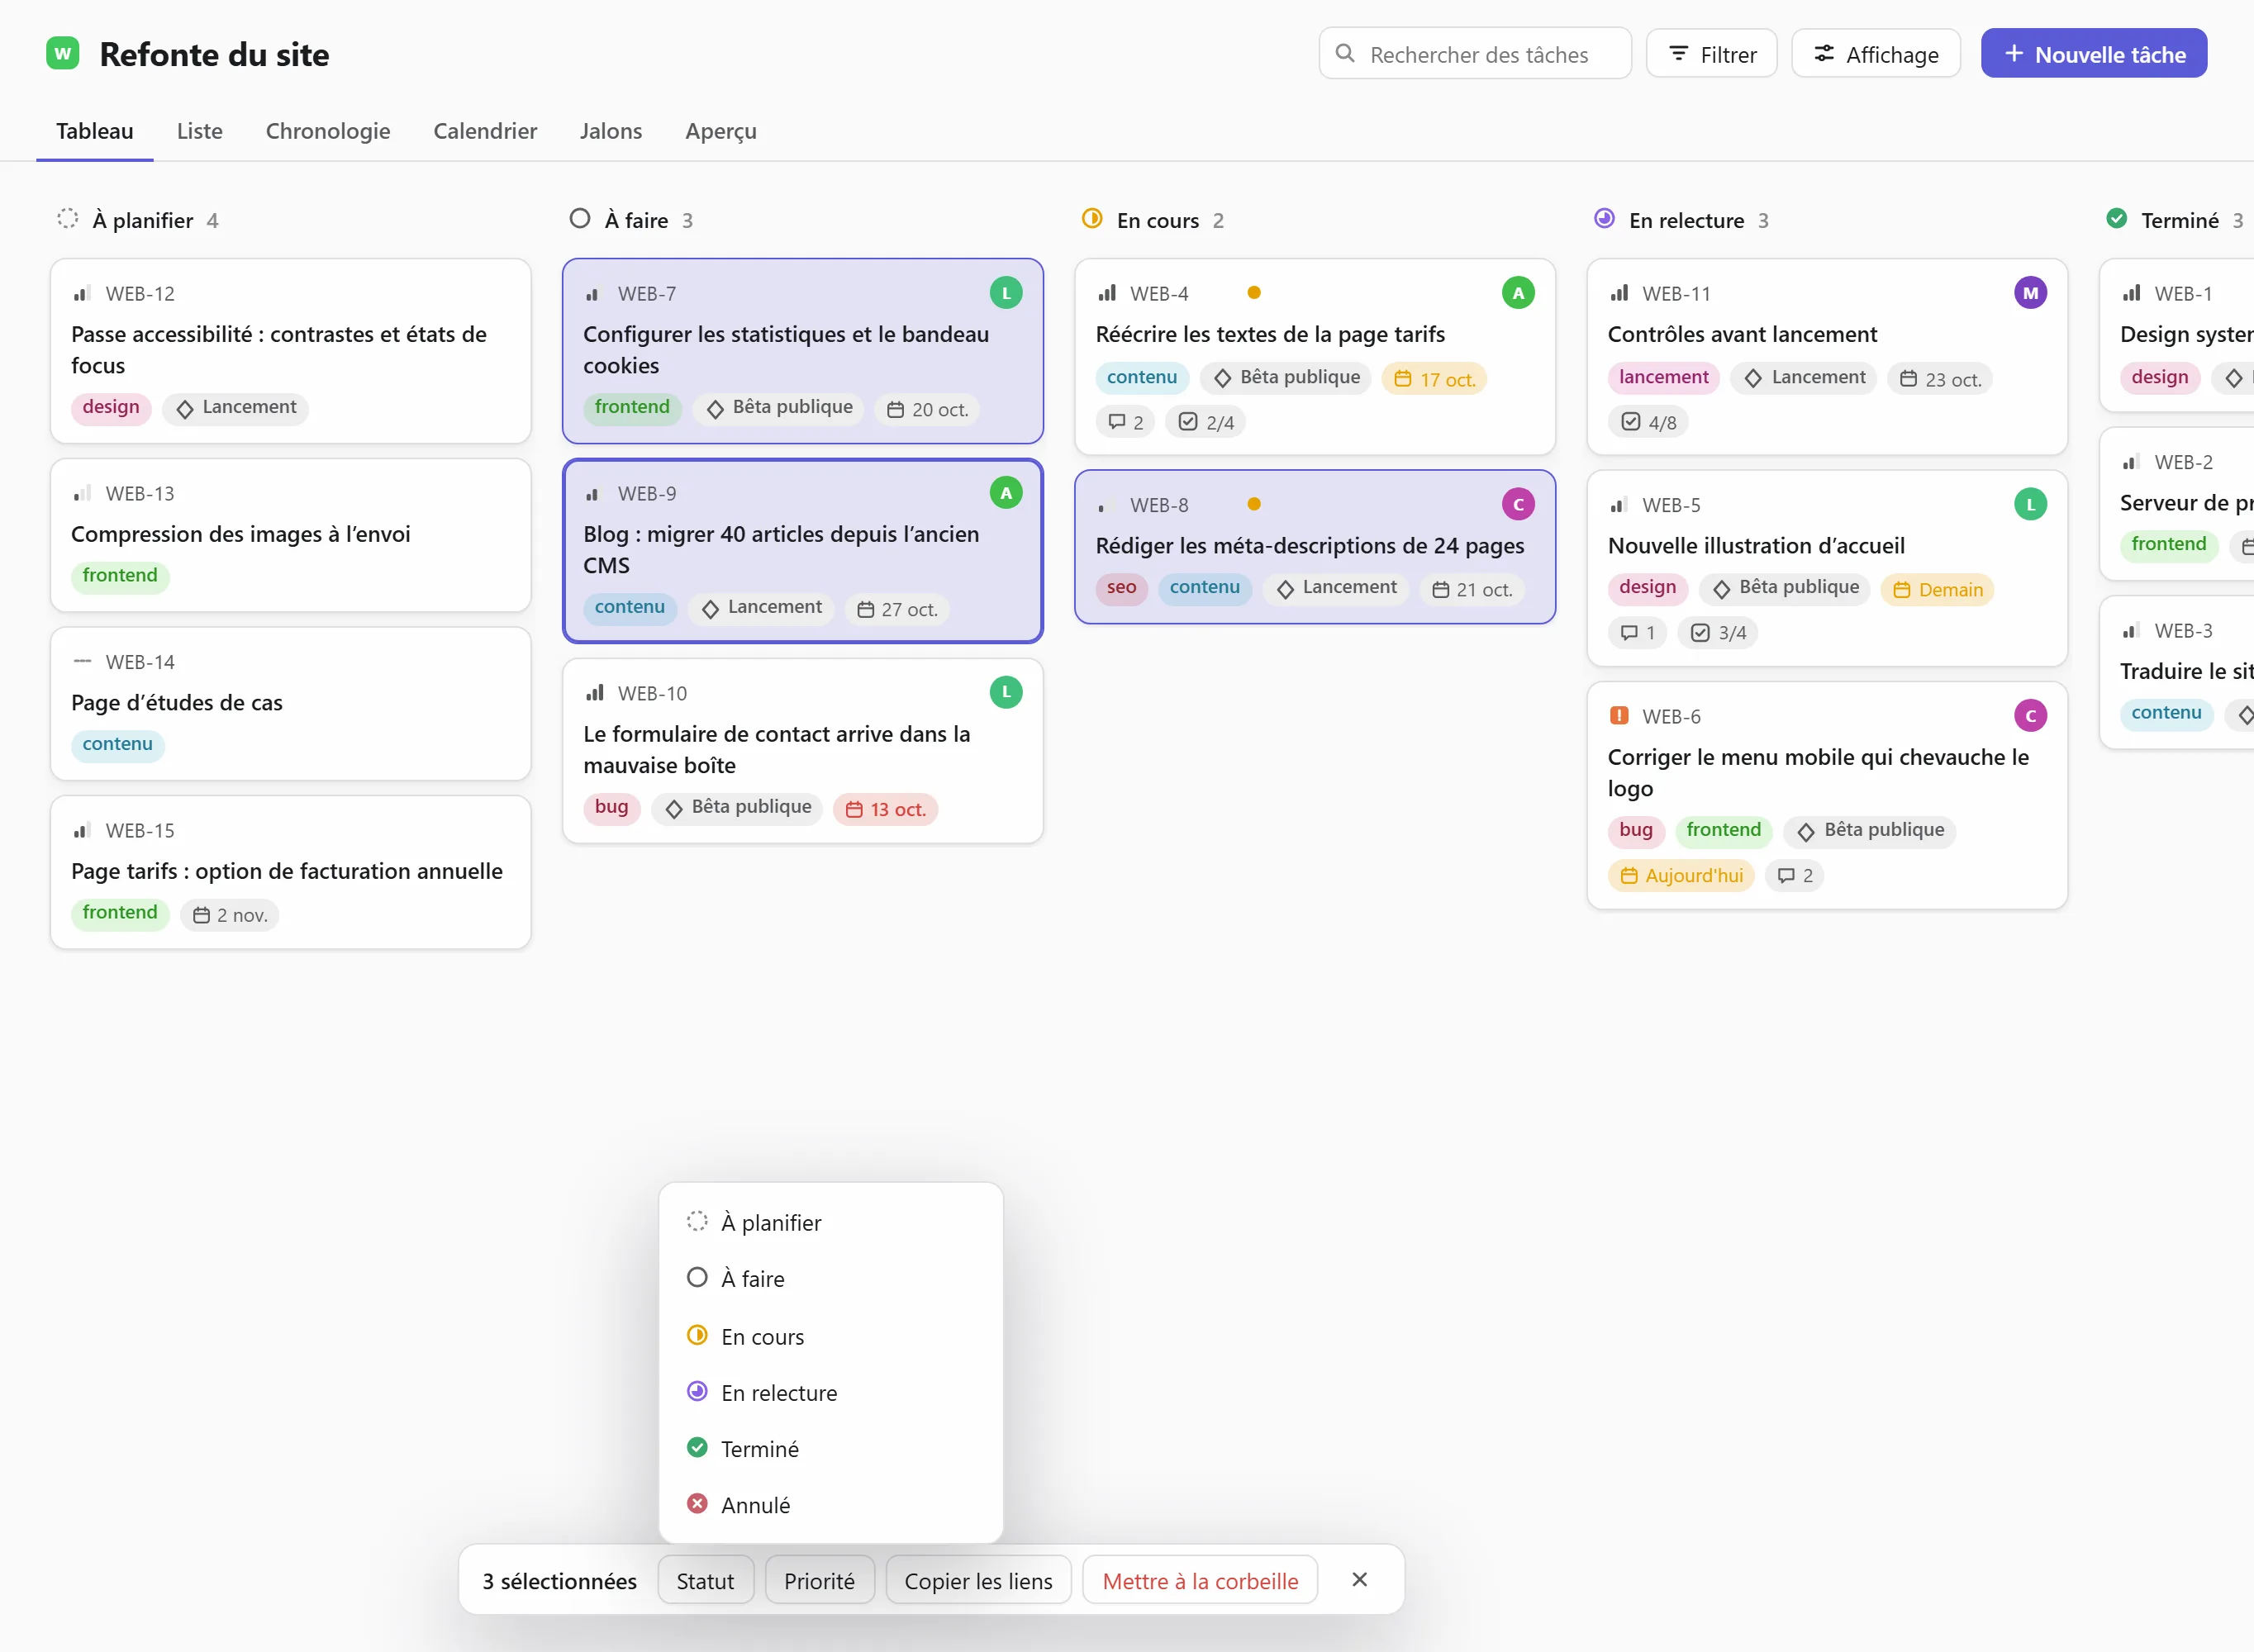Open the Jalons tab
The width and height of the screenshot is (2254, 1652).
611,131
